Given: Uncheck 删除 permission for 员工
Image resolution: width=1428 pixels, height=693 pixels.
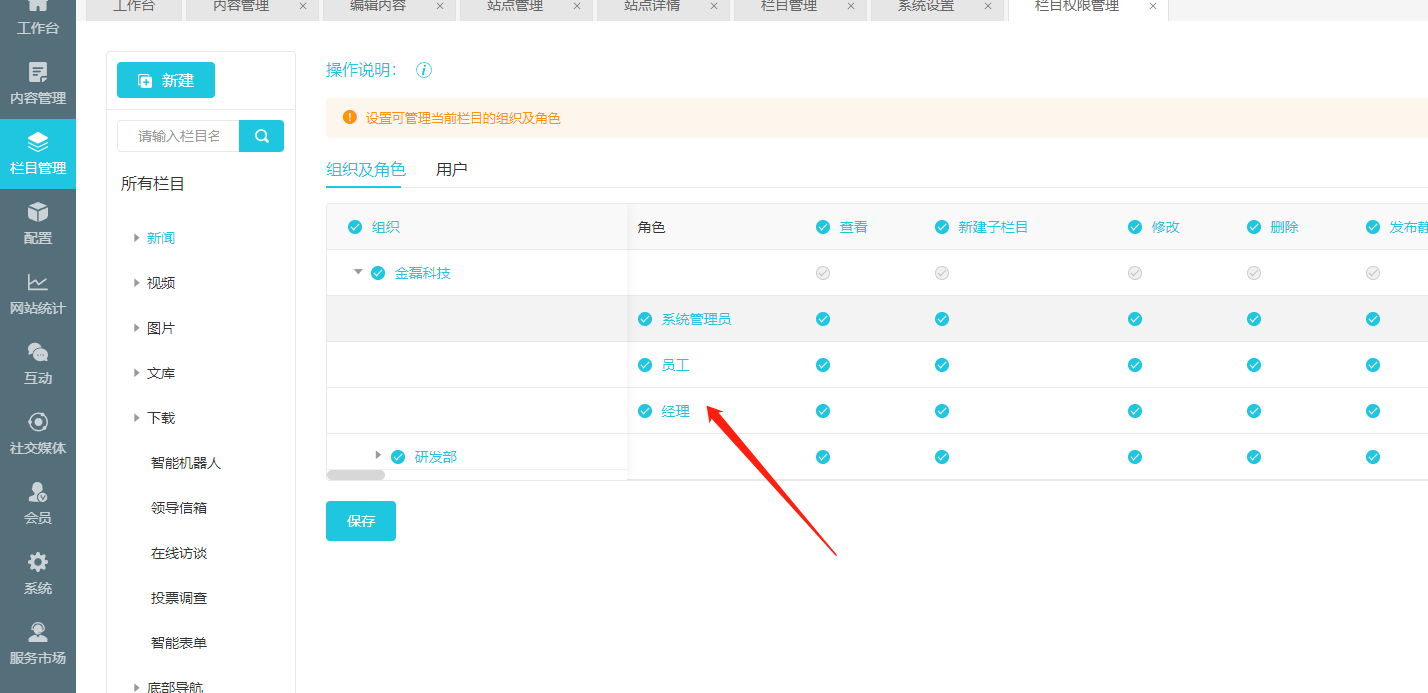Looking at the screenshot, I should (1254, 365).
